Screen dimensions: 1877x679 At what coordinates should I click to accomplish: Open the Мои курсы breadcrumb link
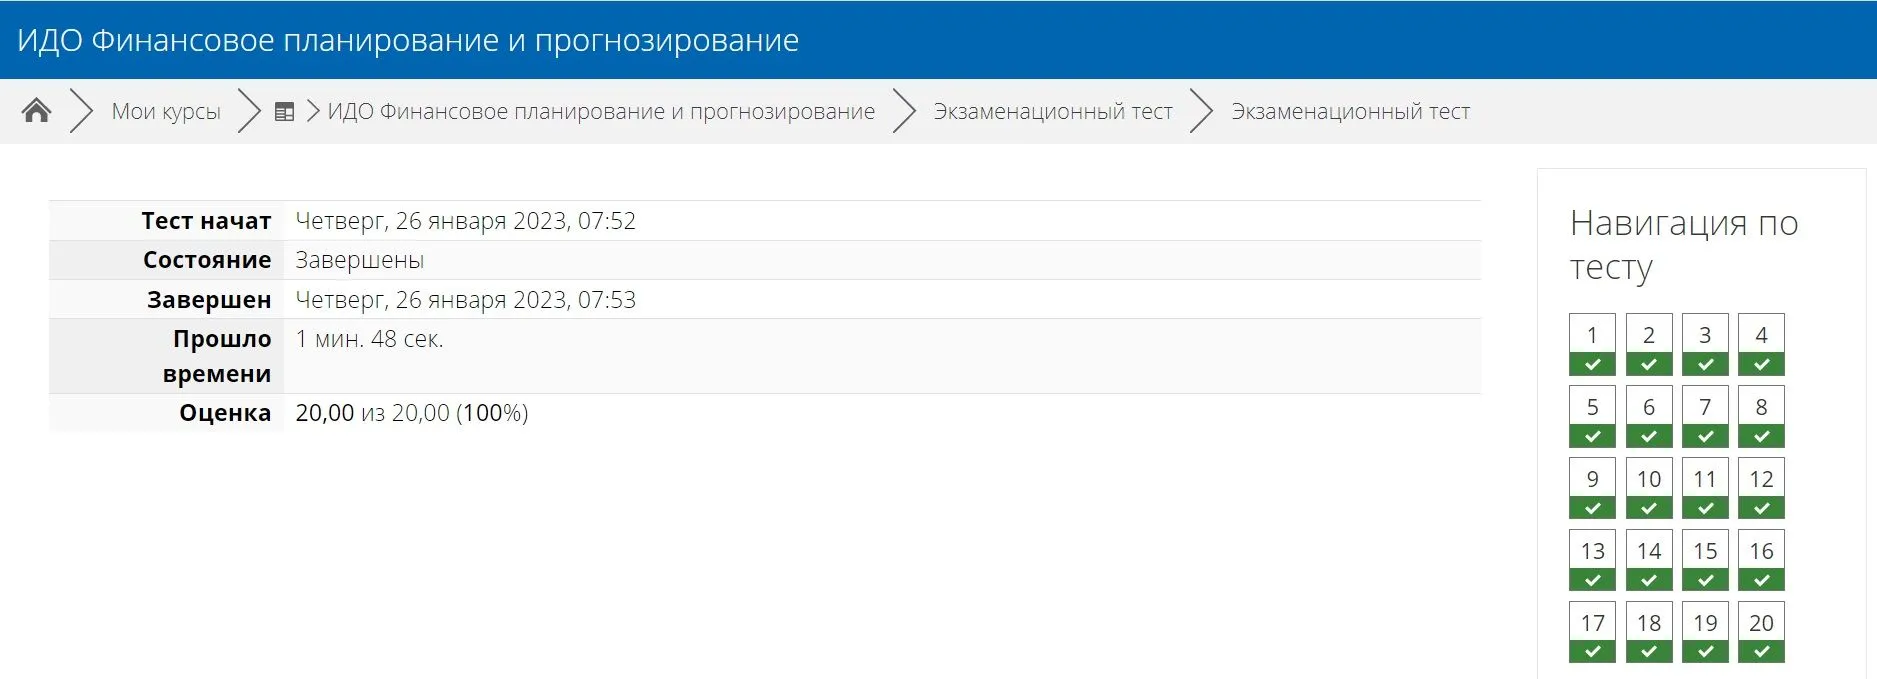pyautogui.click(x=166, y=112)
